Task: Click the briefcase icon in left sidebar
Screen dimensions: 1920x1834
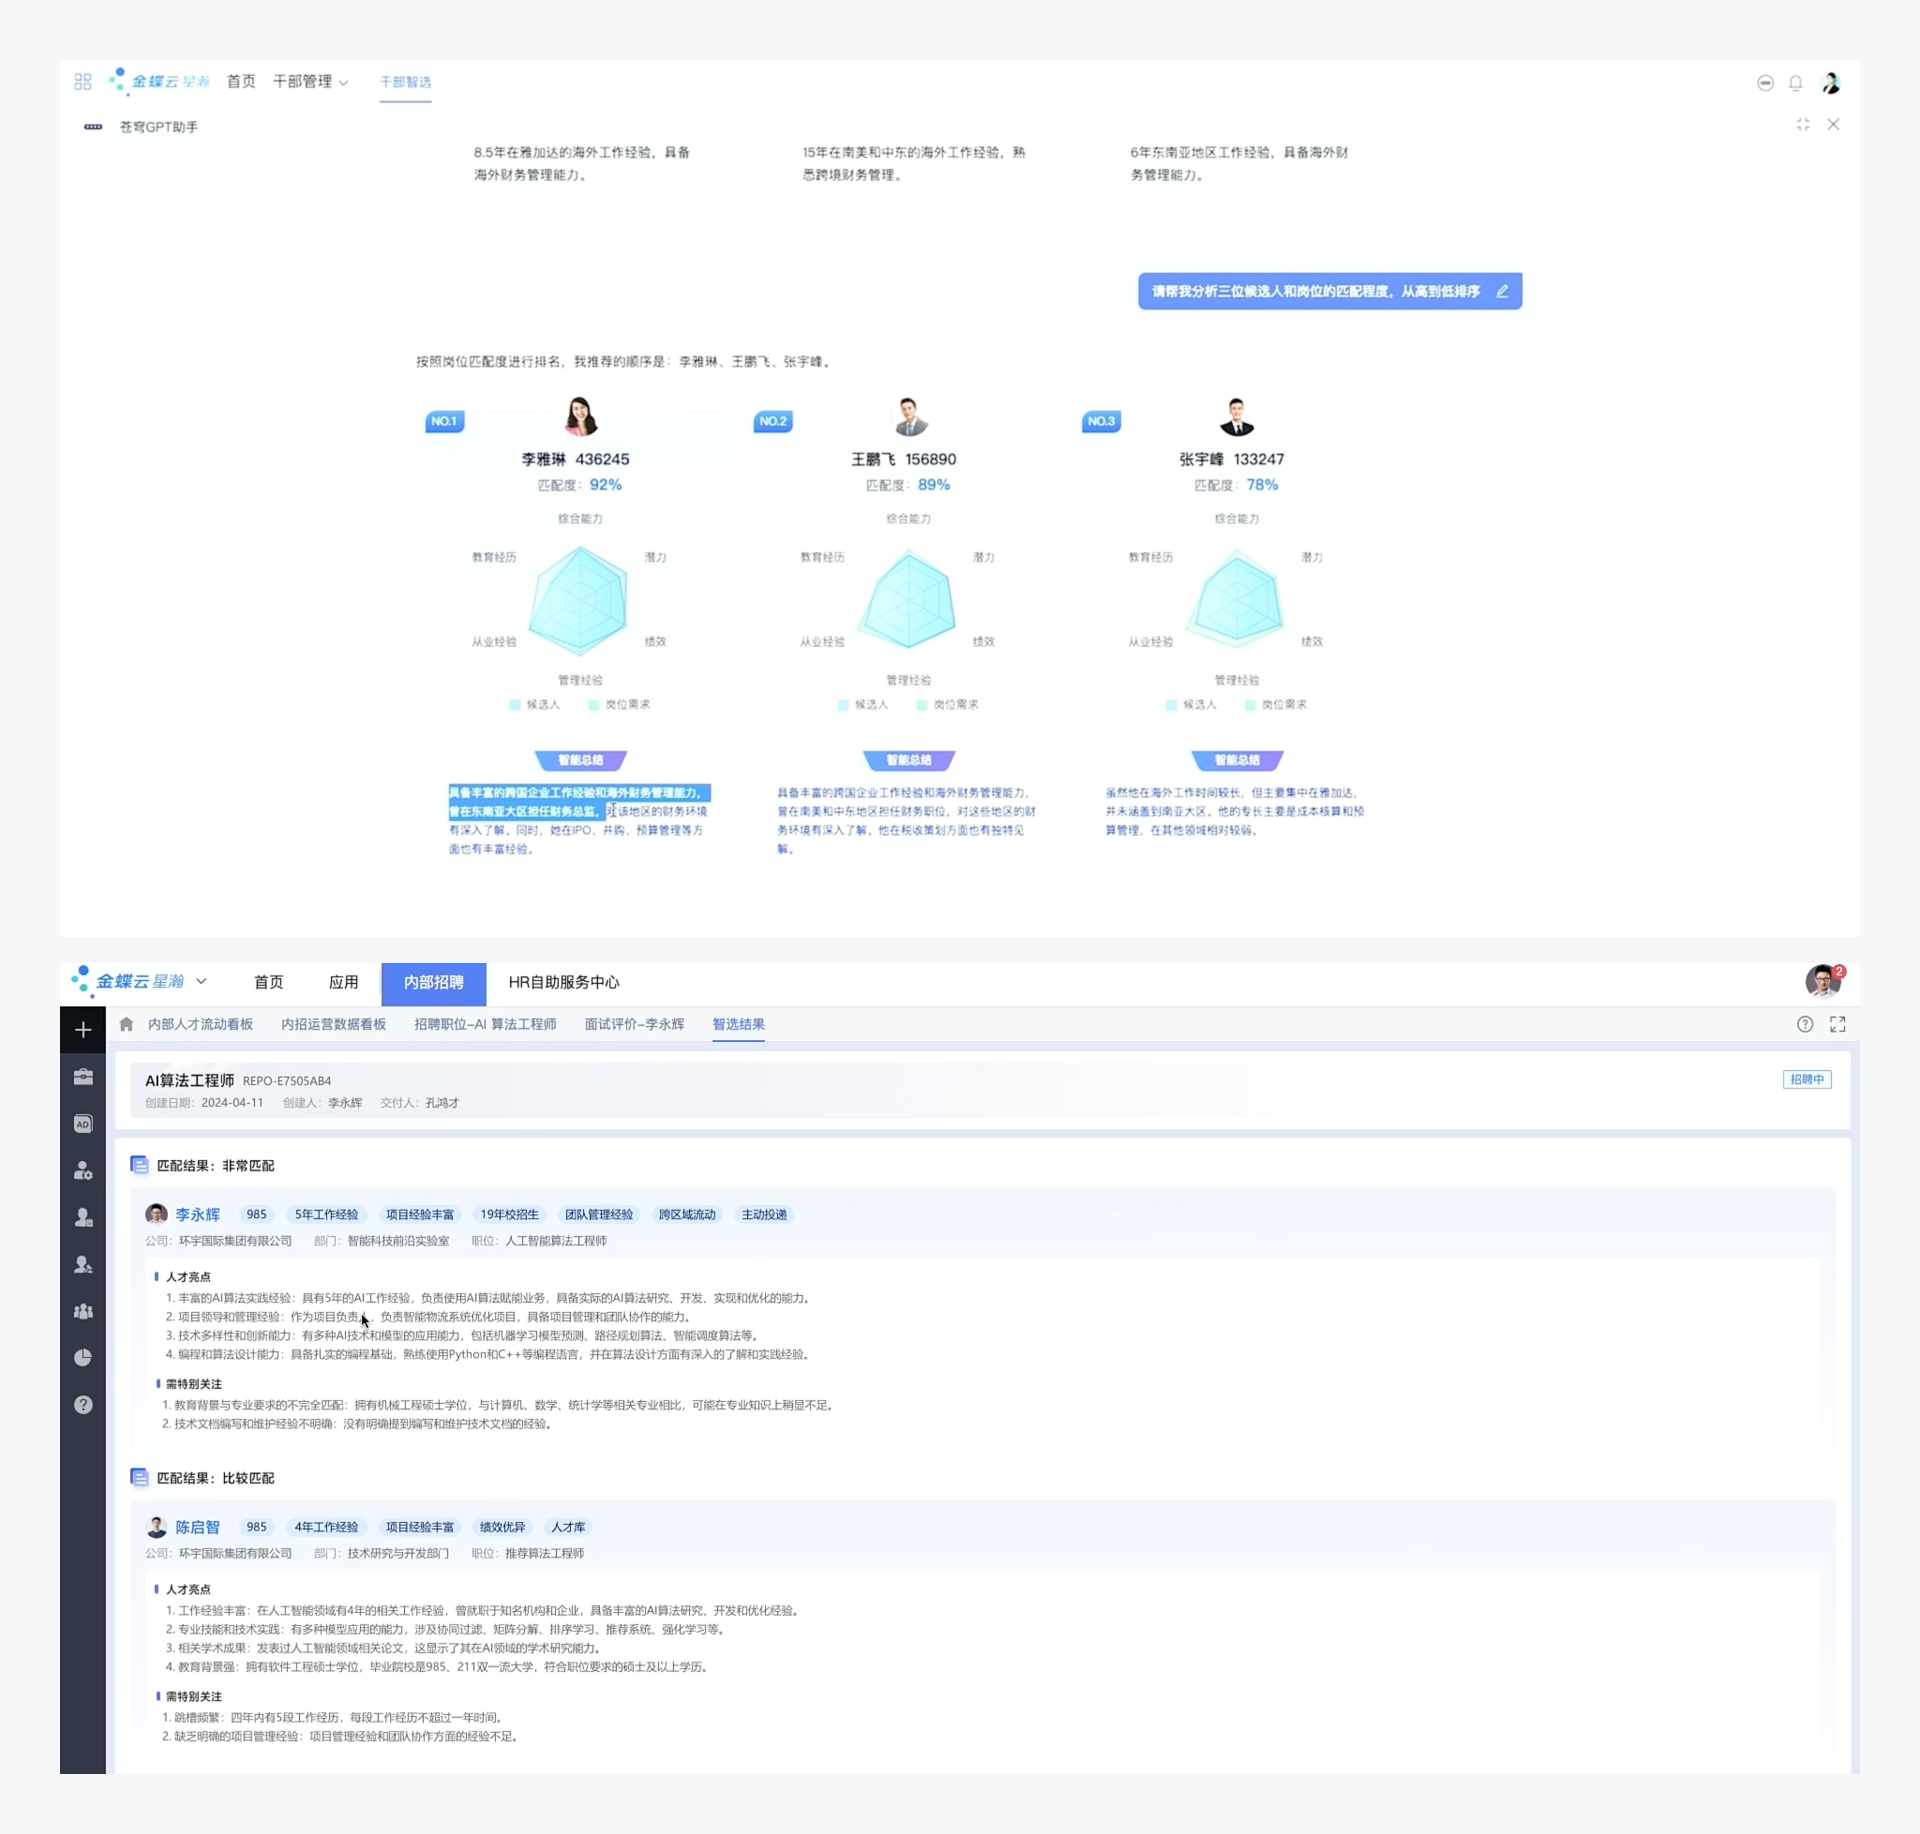Action: (x=83, y=1077)
